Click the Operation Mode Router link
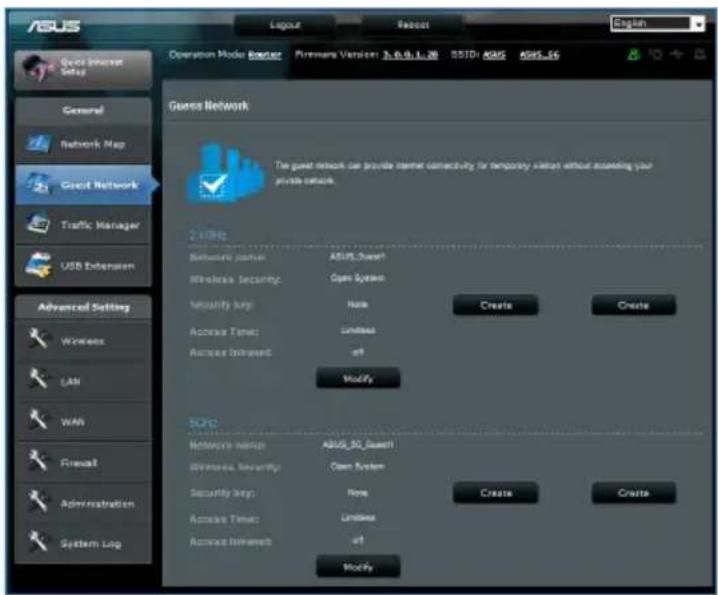This screenshot has height=595, width=718. click(x=265, y=55)
